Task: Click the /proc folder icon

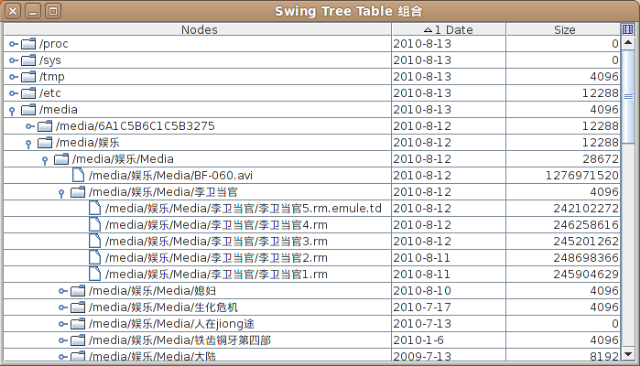Action: tap(29, 44)
